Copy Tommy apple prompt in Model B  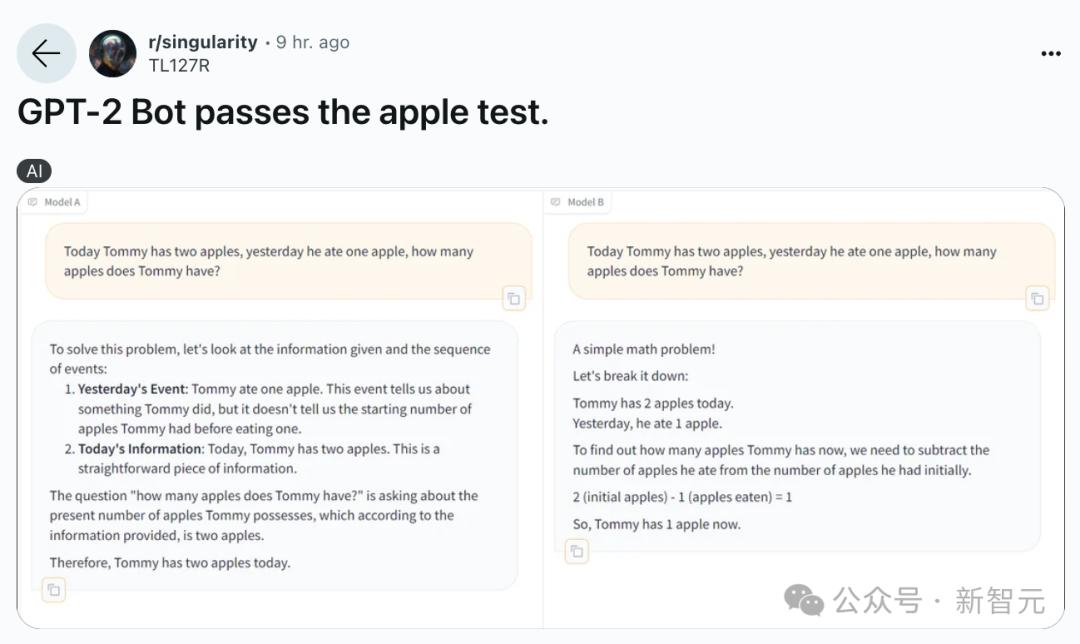click(1037, 297)
